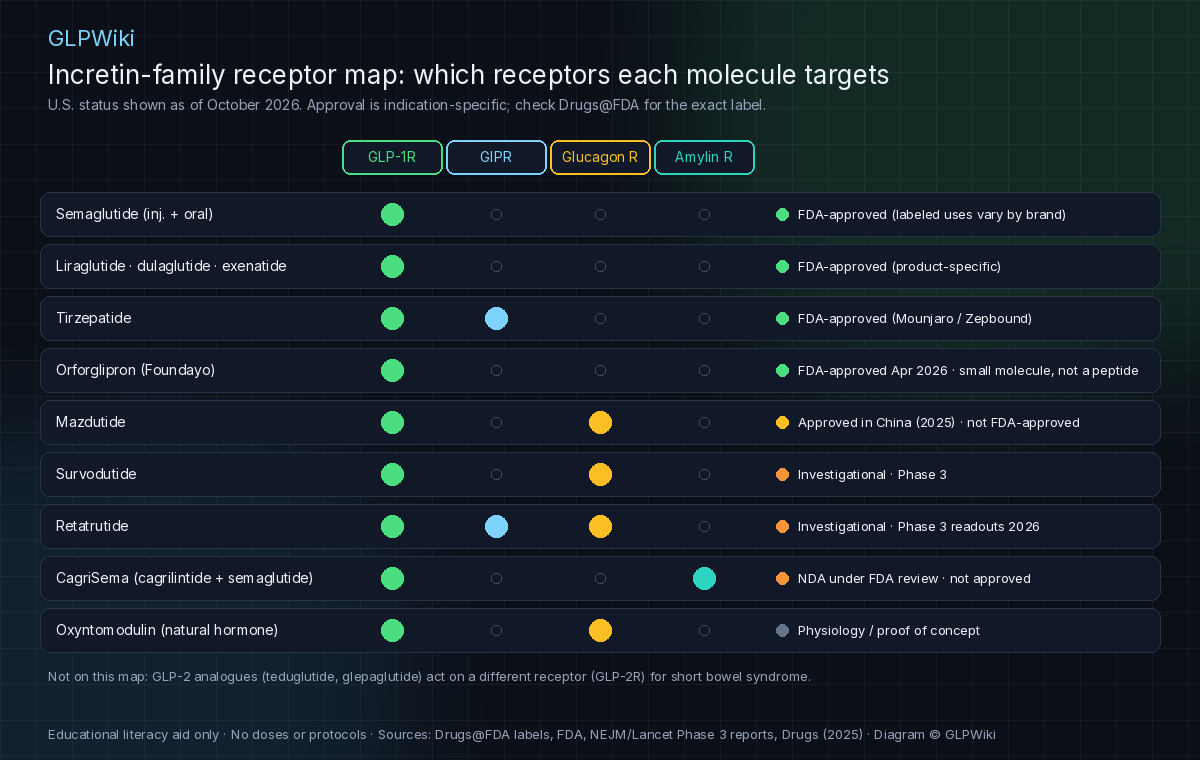Image resolution: width=1200 pixels, height=760 pixels.
Task: Click Oxyntomodulin's empty Amylin R circle
Action: coord(704,630)
